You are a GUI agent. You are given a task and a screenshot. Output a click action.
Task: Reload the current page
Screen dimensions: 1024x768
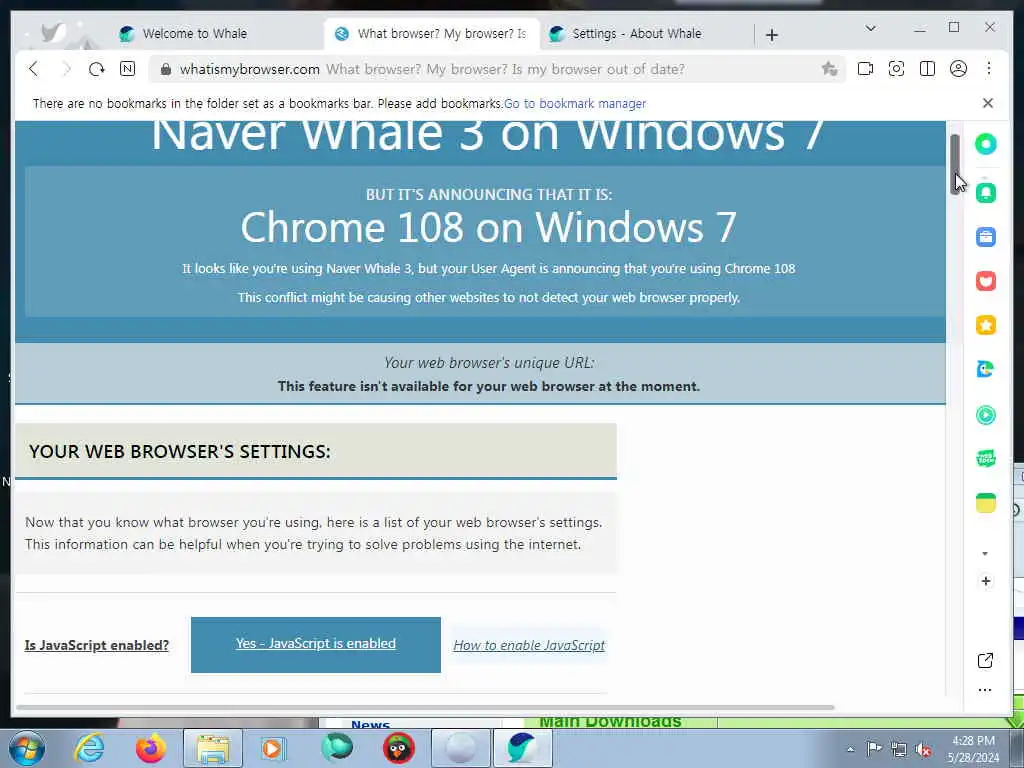(x=96, y=69)
